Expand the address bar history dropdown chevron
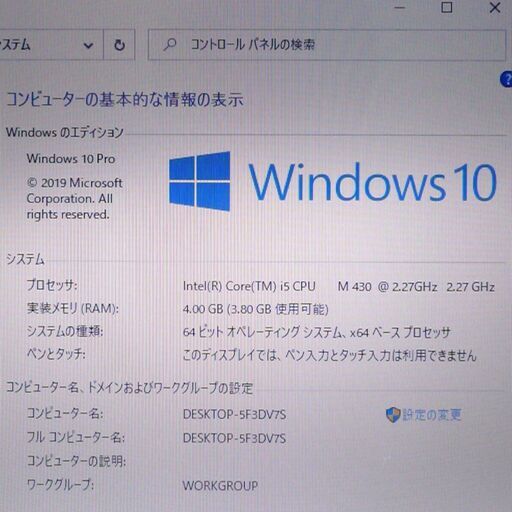The height and width of the screenshot is (512, 512). [88, 45]
